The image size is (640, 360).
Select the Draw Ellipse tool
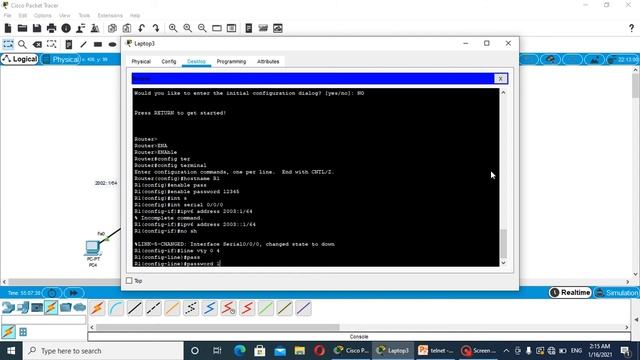(x=112, y=44)
